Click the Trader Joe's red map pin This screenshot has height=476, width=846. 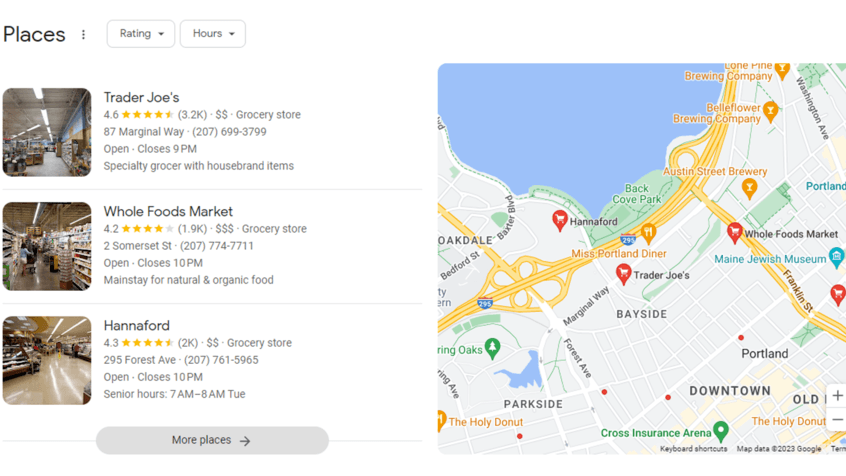pyautogui.click(x=624, y=274)
